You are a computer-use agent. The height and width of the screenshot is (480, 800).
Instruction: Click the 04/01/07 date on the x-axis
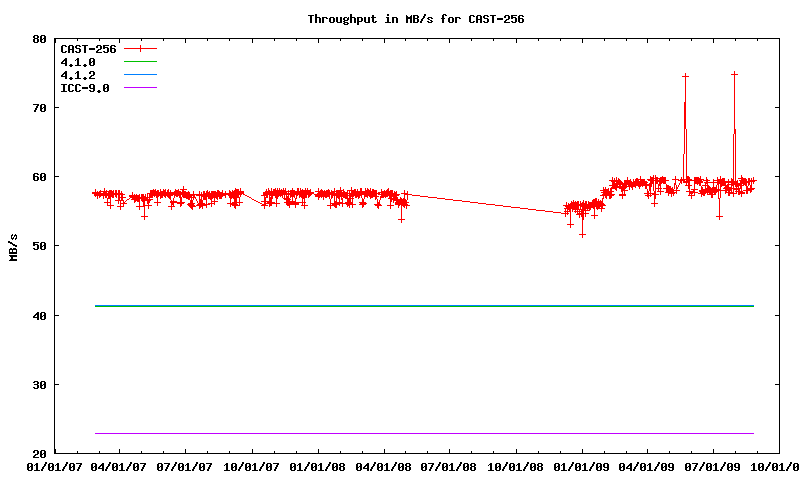tap(120, 466)
